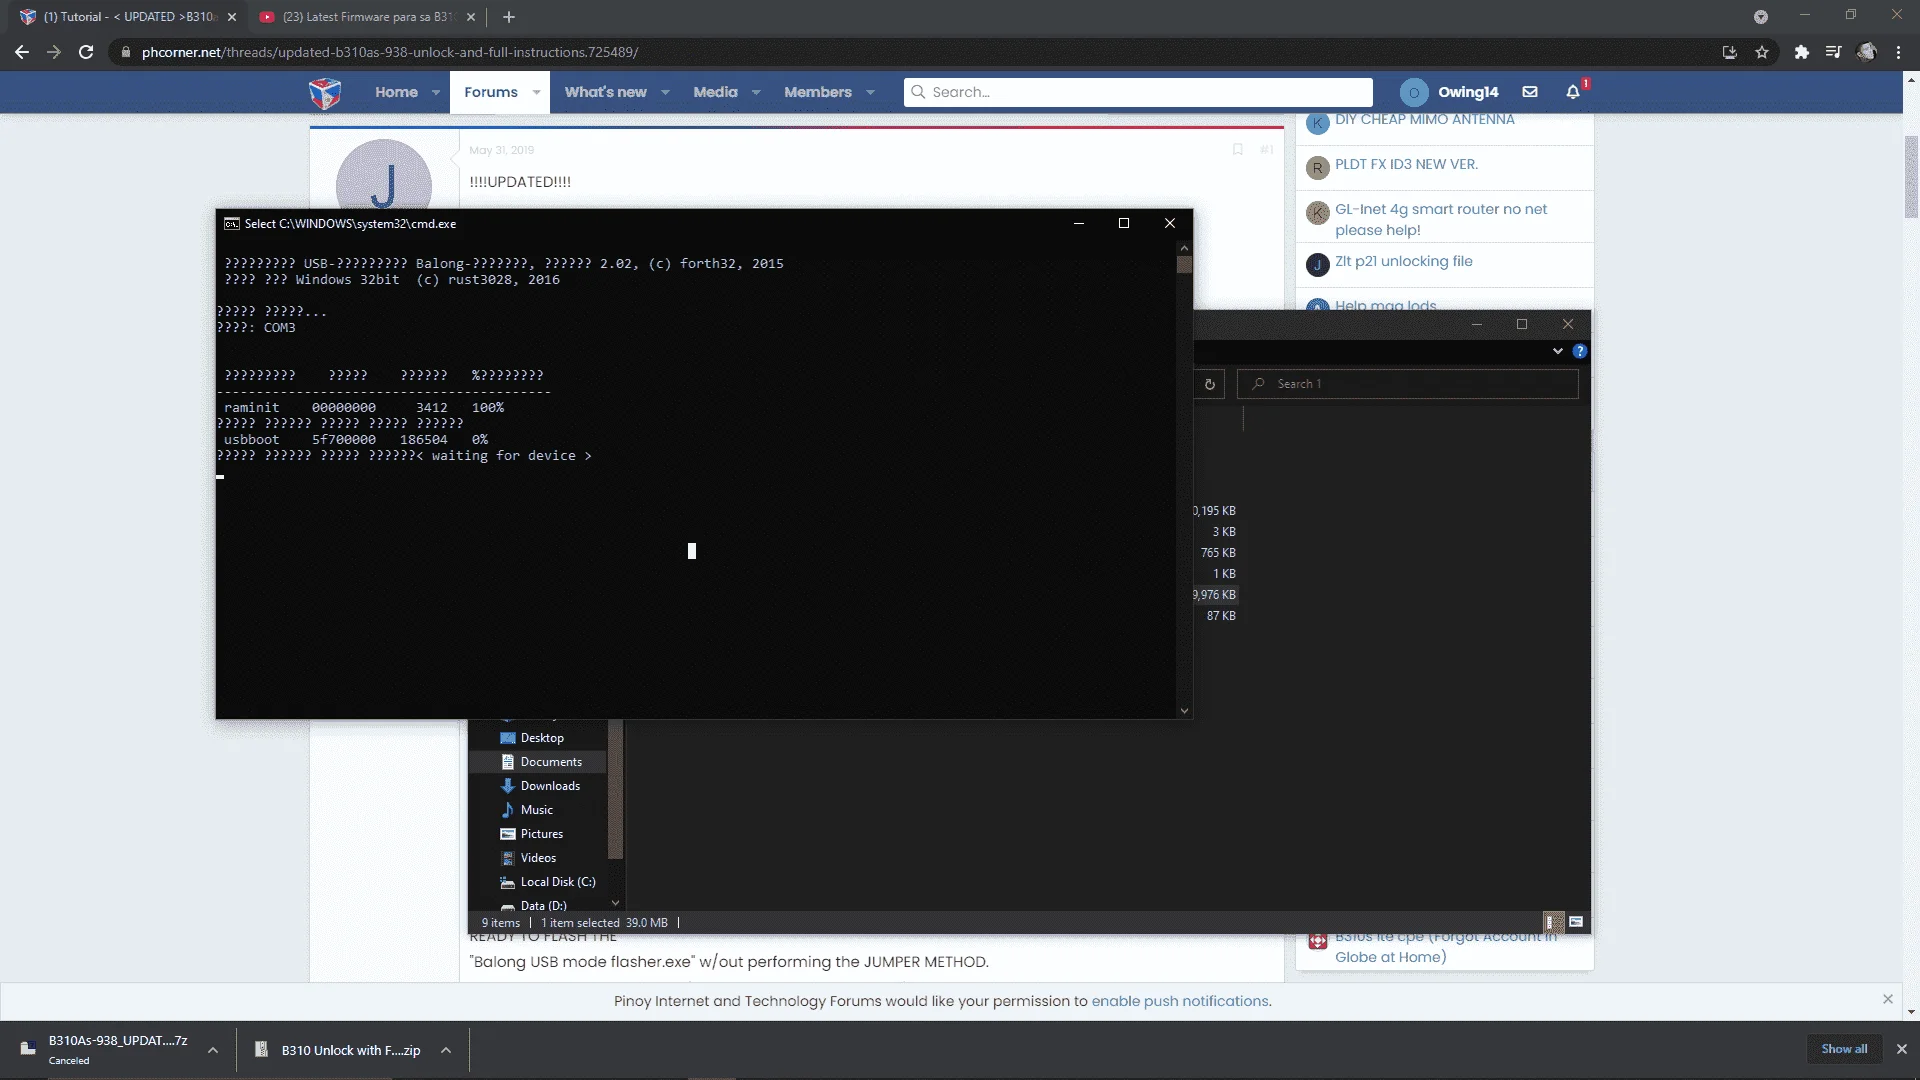Open What's new in the navbar
1920x1080 pixels.
tap(605, 92)
